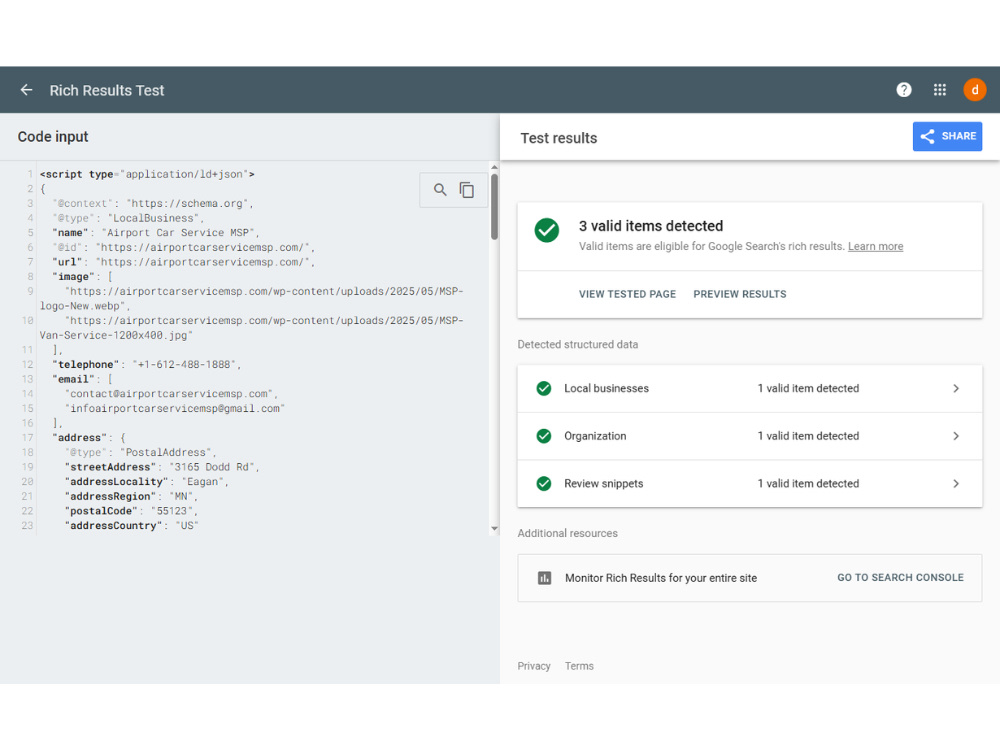Viewport: 1000px width, 750px height.
Task: Click the green check next to Organization
Action: (543, 436)
